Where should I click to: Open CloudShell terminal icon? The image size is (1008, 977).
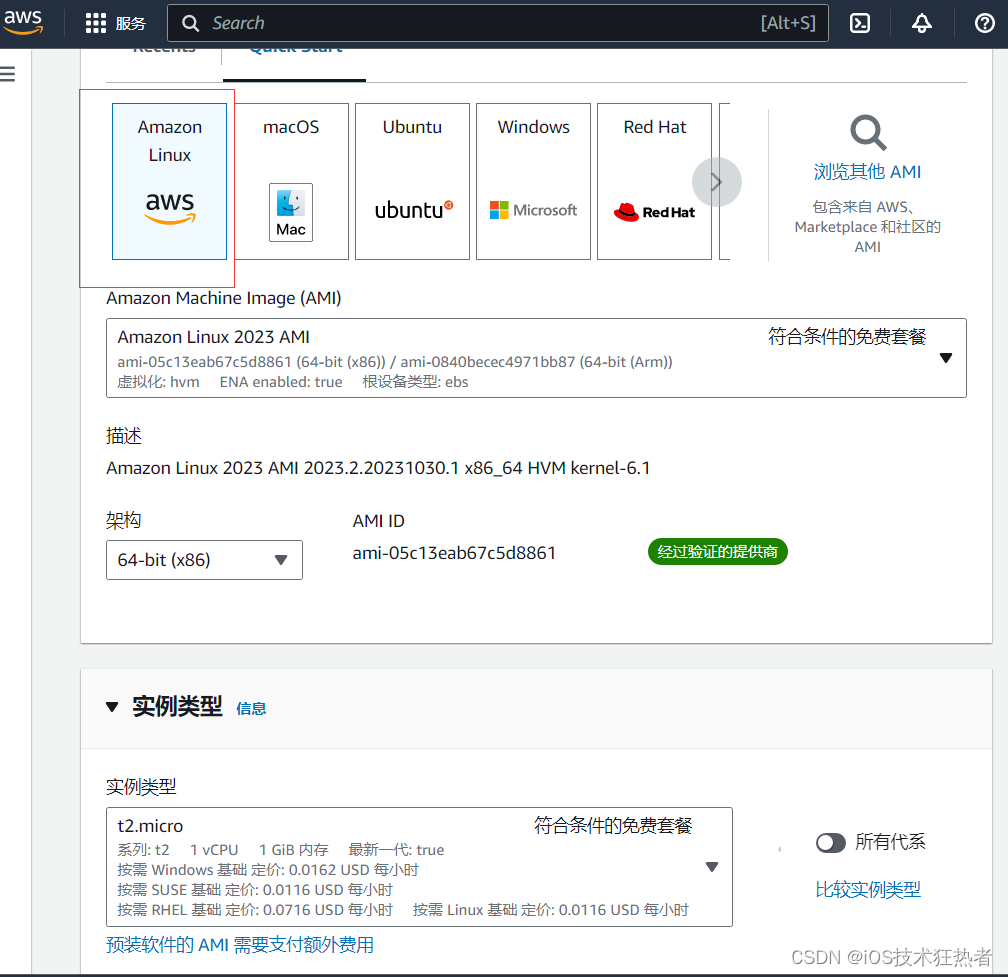[x=860, y=23]
